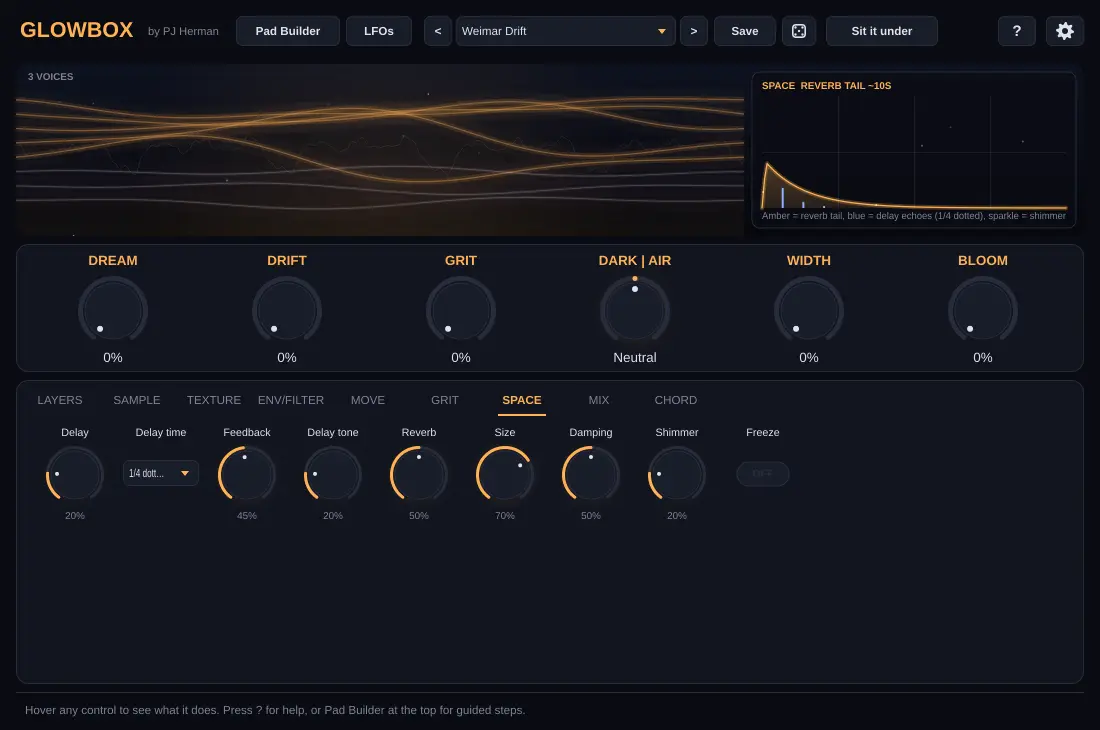Image resolution: width=1100 pixels, height=730 pixels.
Task: Click the '70%' value under Size
Action: 505,515
